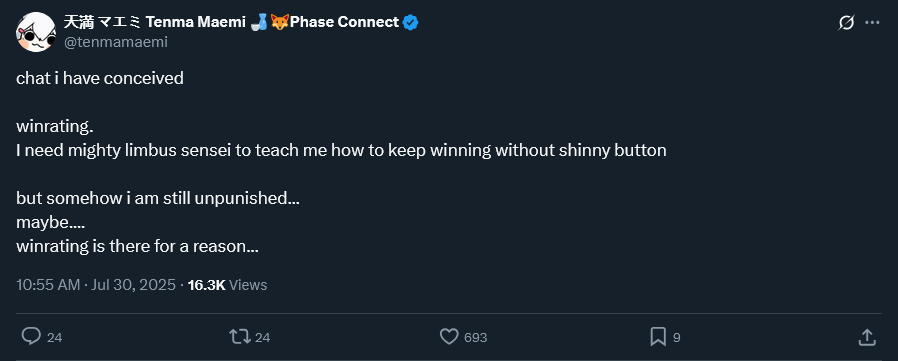This screenshot has width=898, height=361.
Task: Click the 693 likes count
Action: 475,338
